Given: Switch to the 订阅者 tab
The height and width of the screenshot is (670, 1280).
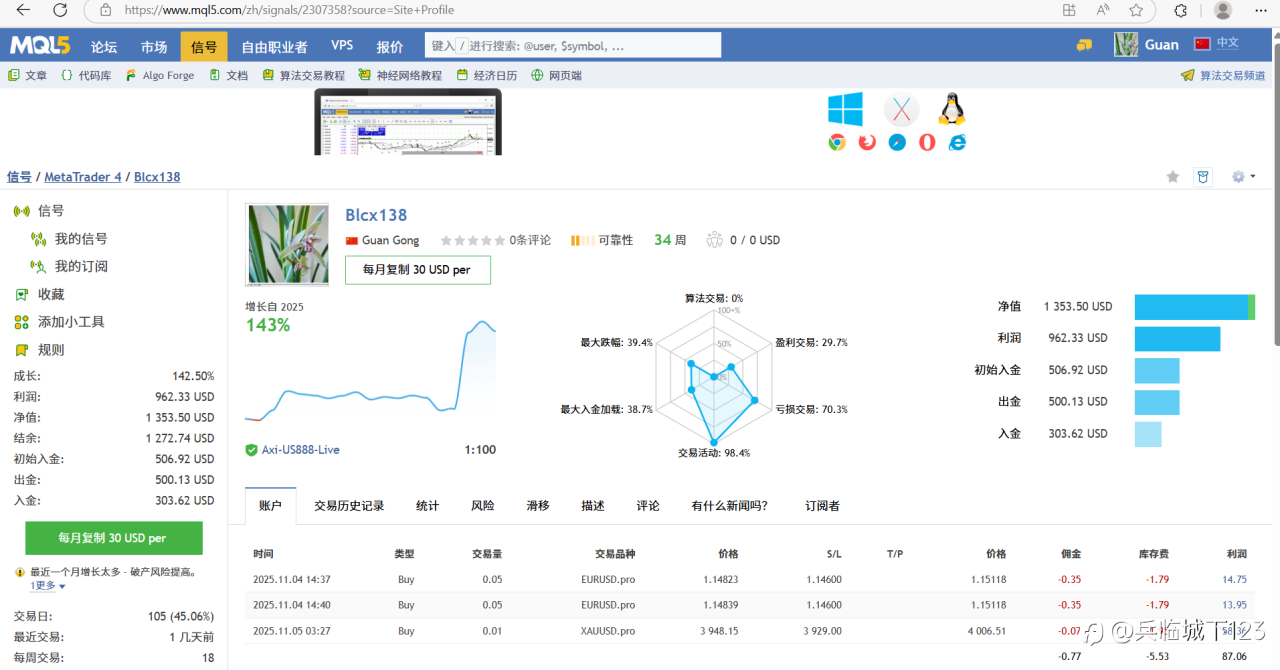Looking at the screenshot, I should (x=823, y=506).
